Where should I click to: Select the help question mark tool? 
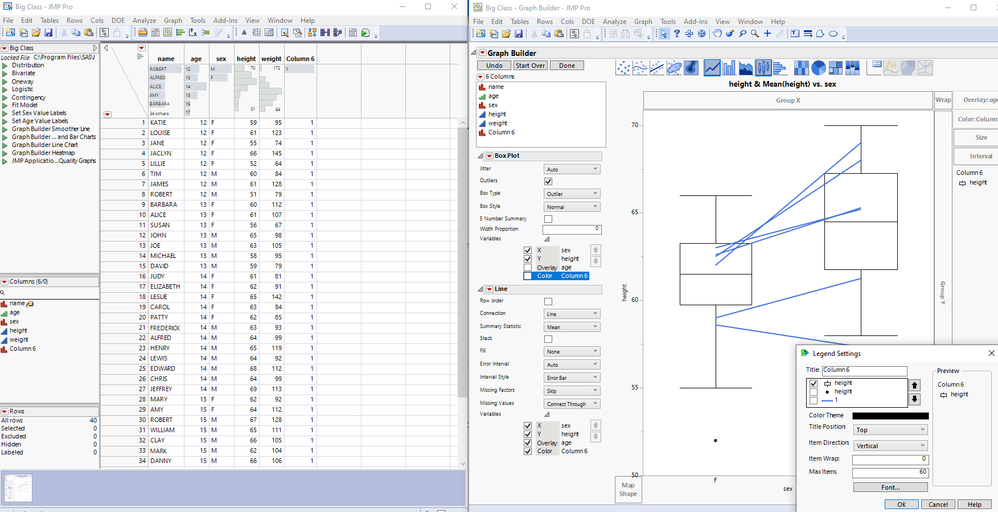[x=677, y=33]
